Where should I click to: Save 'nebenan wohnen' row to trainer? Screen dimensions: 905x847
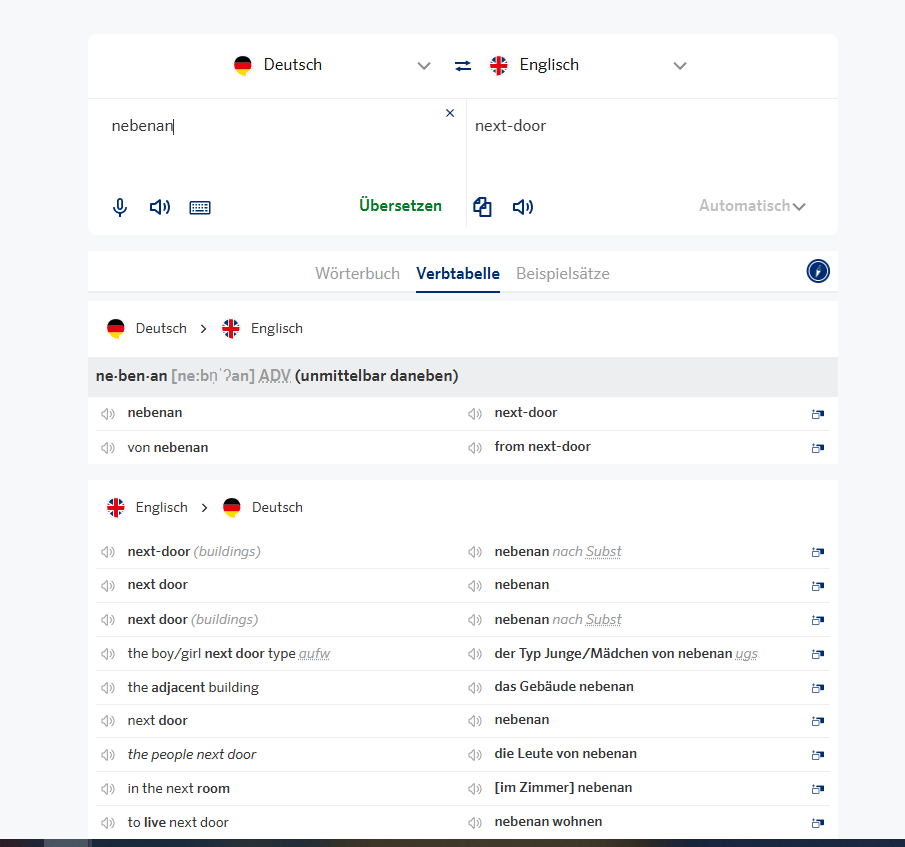tap(818, 823)
